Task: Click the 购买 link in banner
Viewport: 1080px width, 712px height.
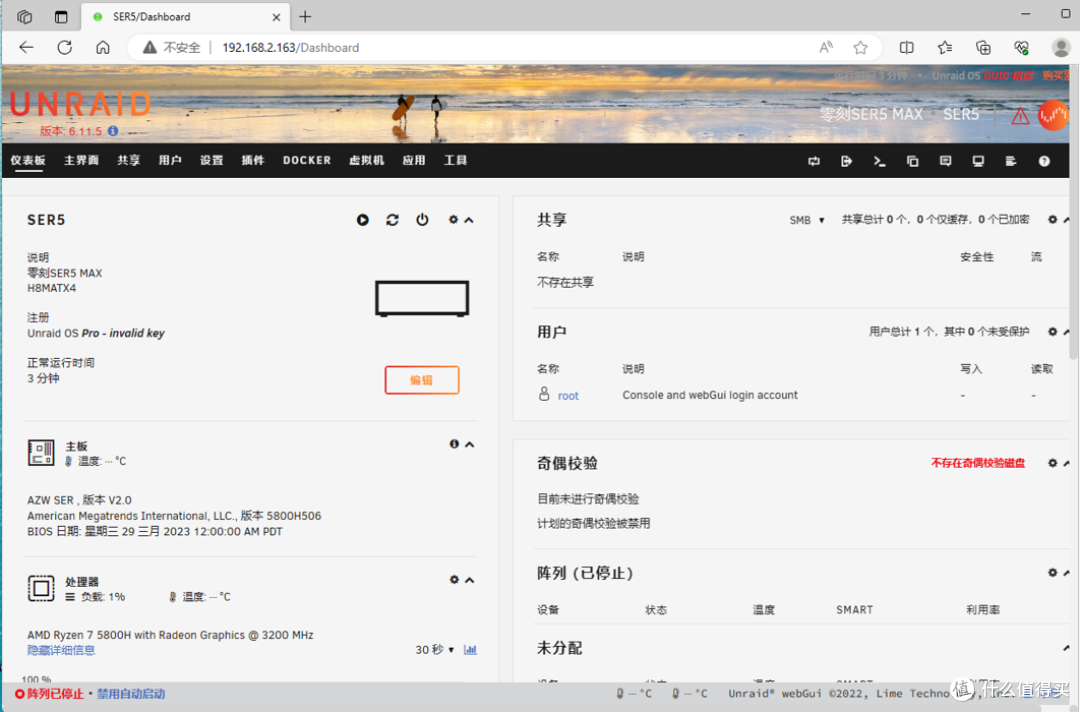Action: (1056, 76)
